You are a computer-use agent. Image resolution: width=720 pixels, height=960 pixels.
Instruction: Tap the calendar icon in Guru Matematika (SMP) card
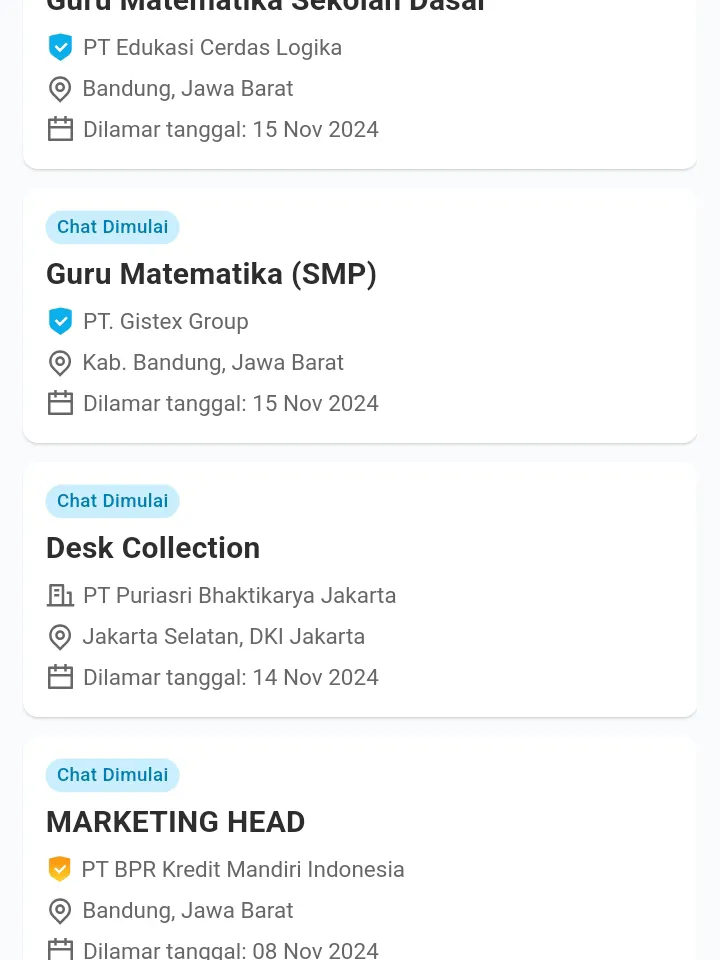tap(60, 403)
